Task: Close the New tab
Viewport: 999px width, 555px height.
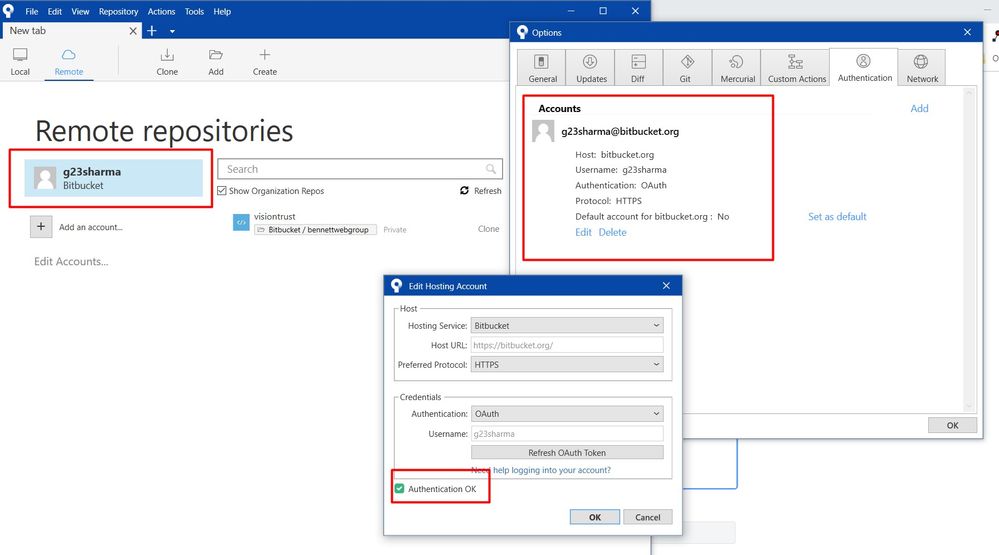Action: [x=133, y=31]
